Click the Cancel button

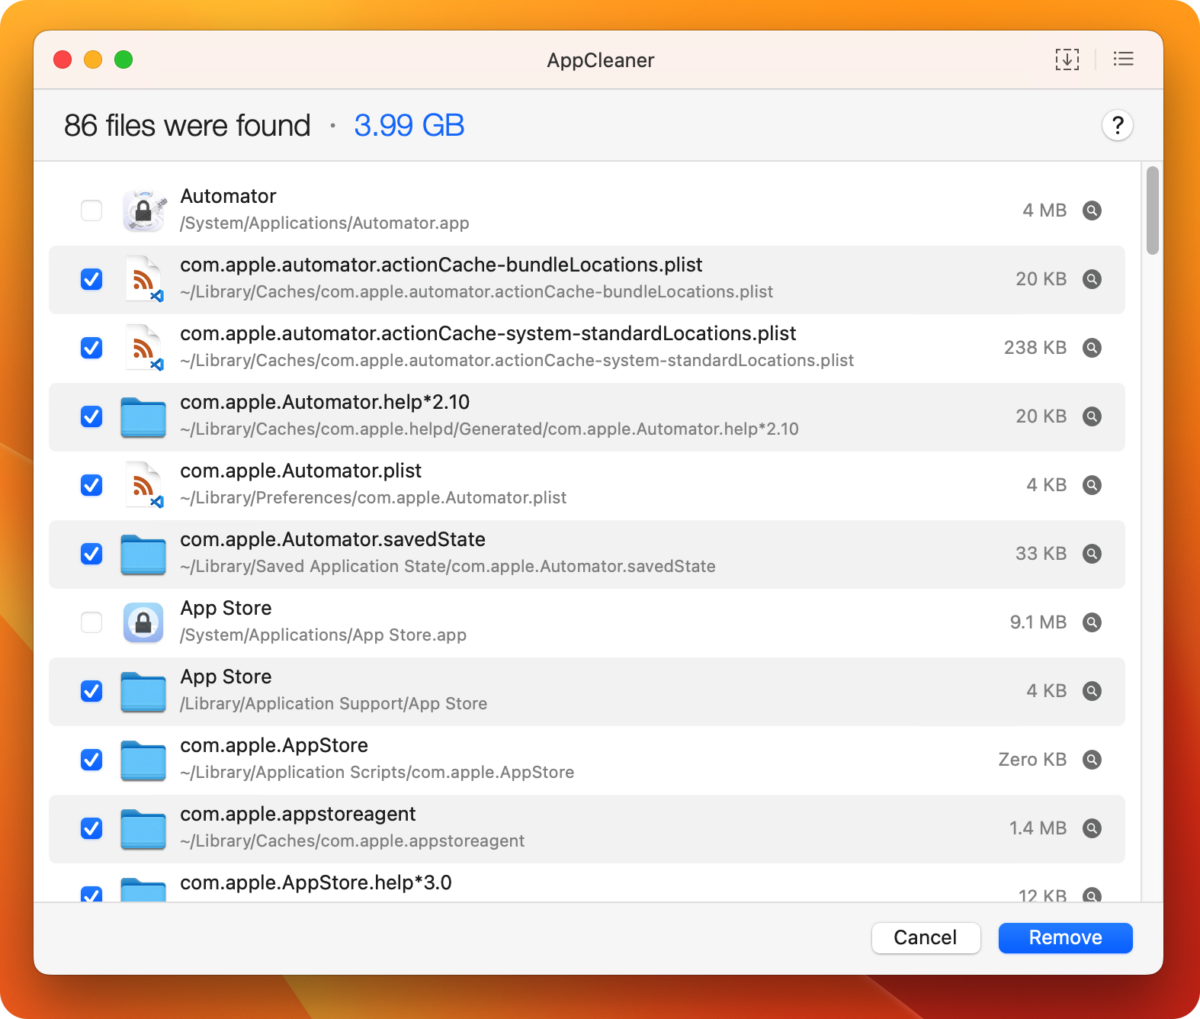tap(925, 938)
